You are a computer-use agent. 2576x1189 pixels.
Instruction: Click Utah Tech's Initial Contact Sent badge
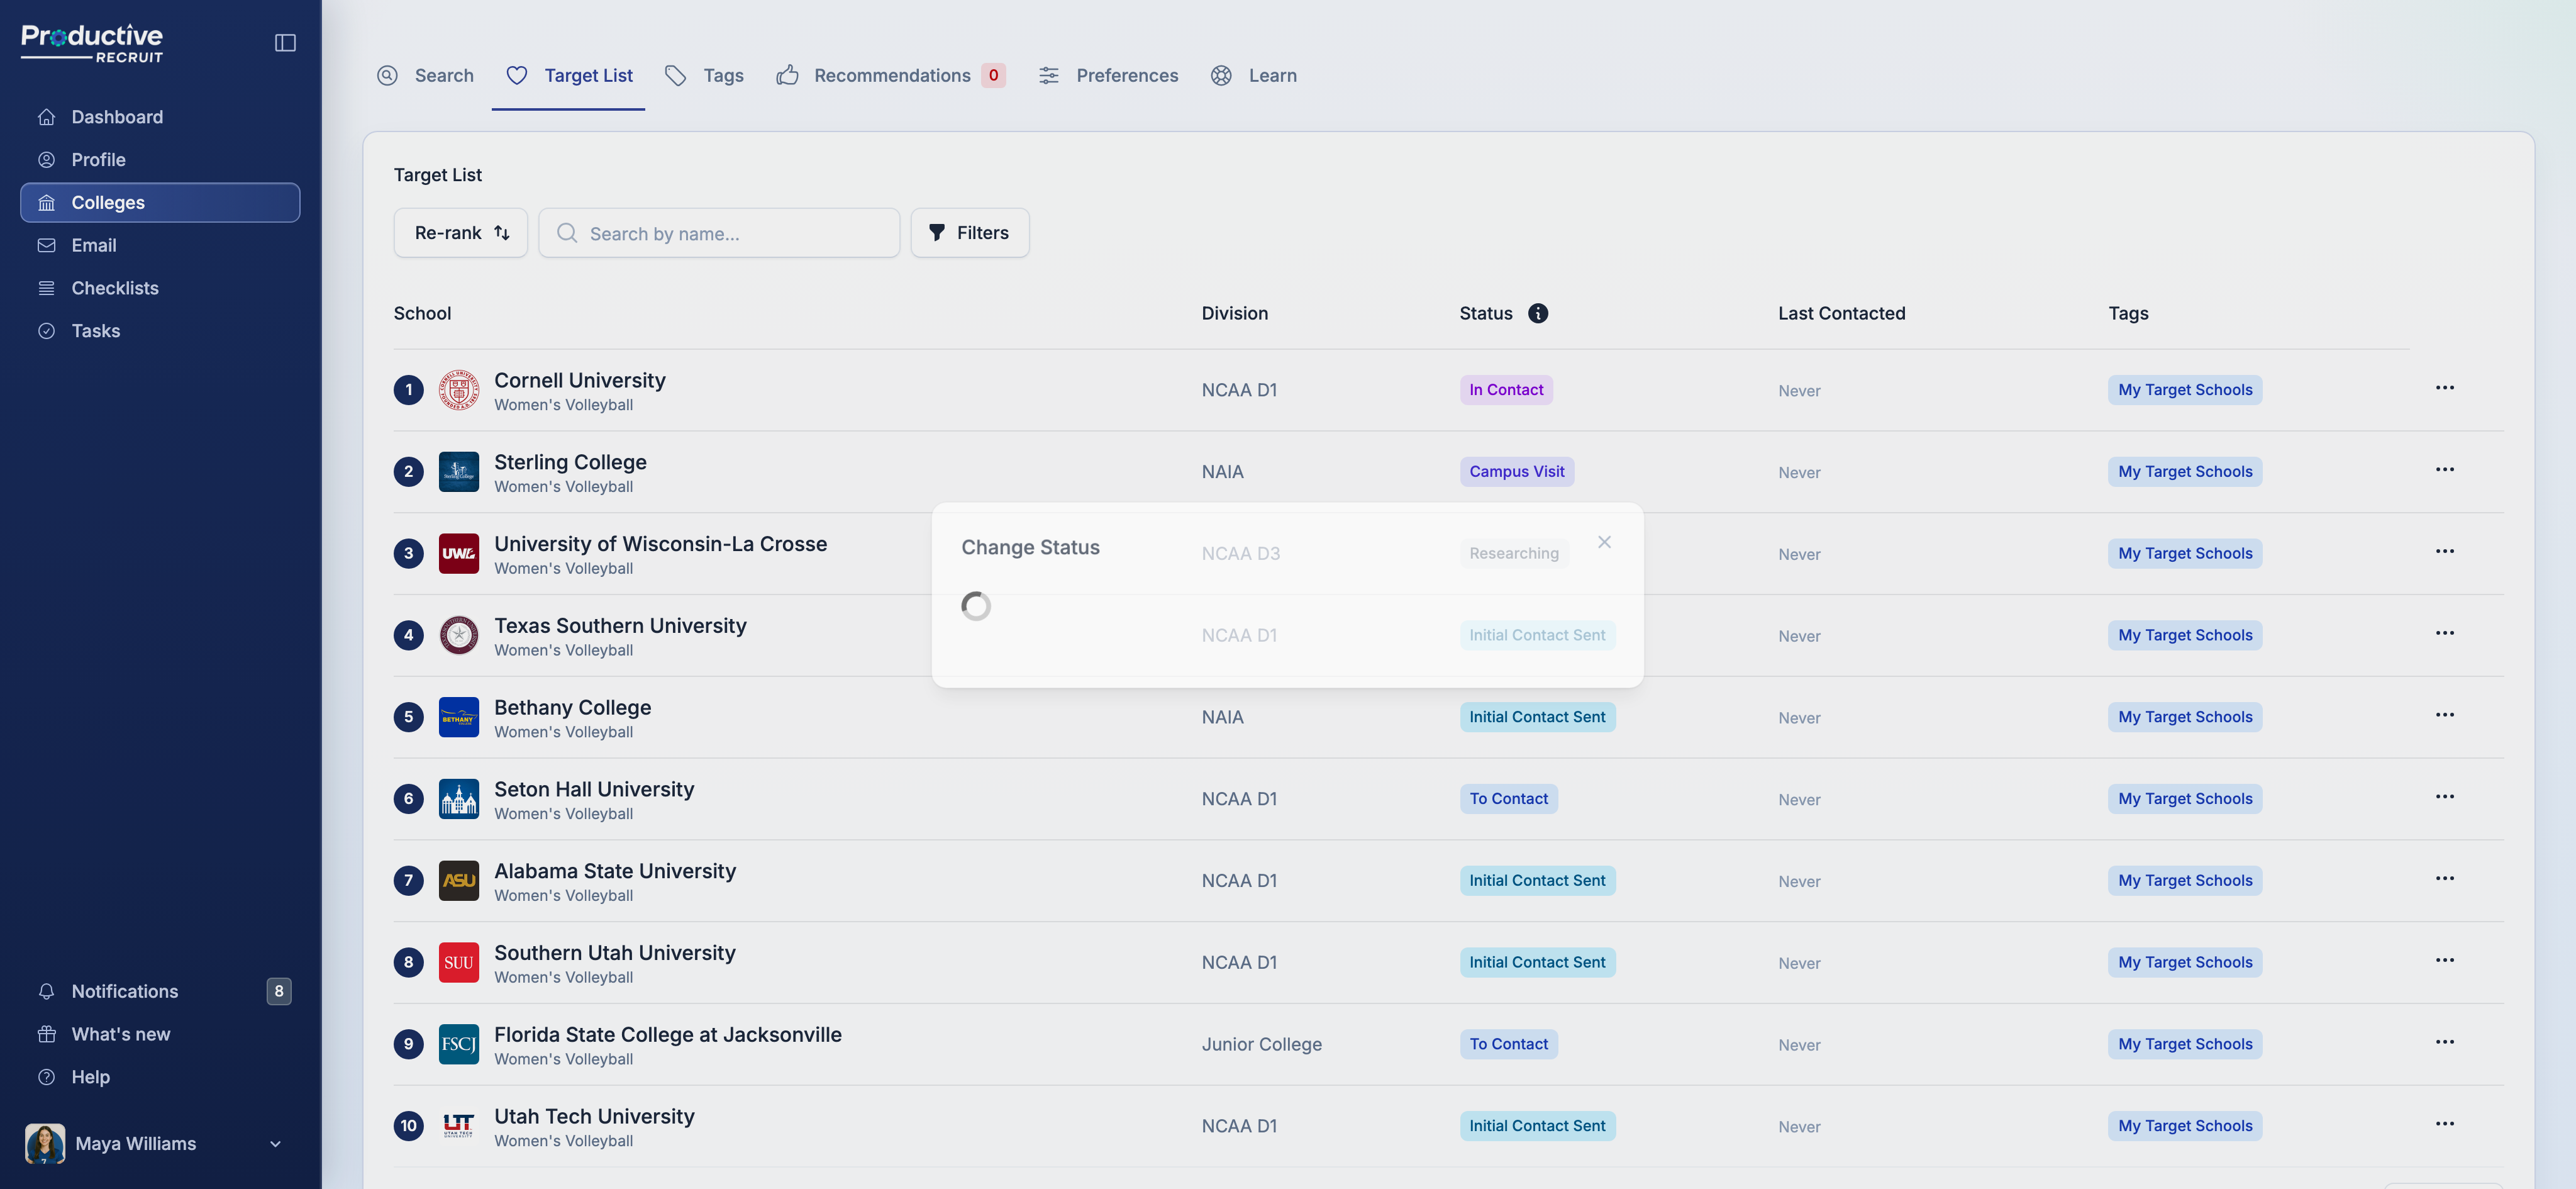[1537, 1126]
